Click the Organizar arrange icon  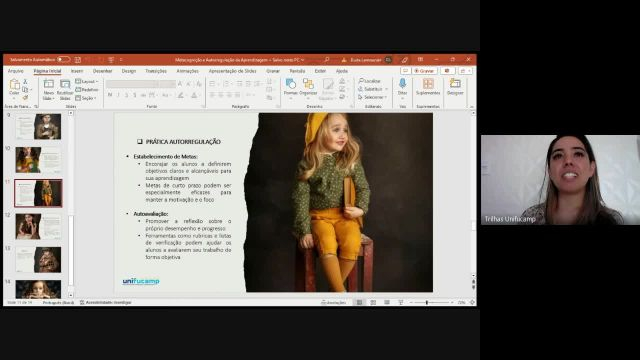coord(308,87)
